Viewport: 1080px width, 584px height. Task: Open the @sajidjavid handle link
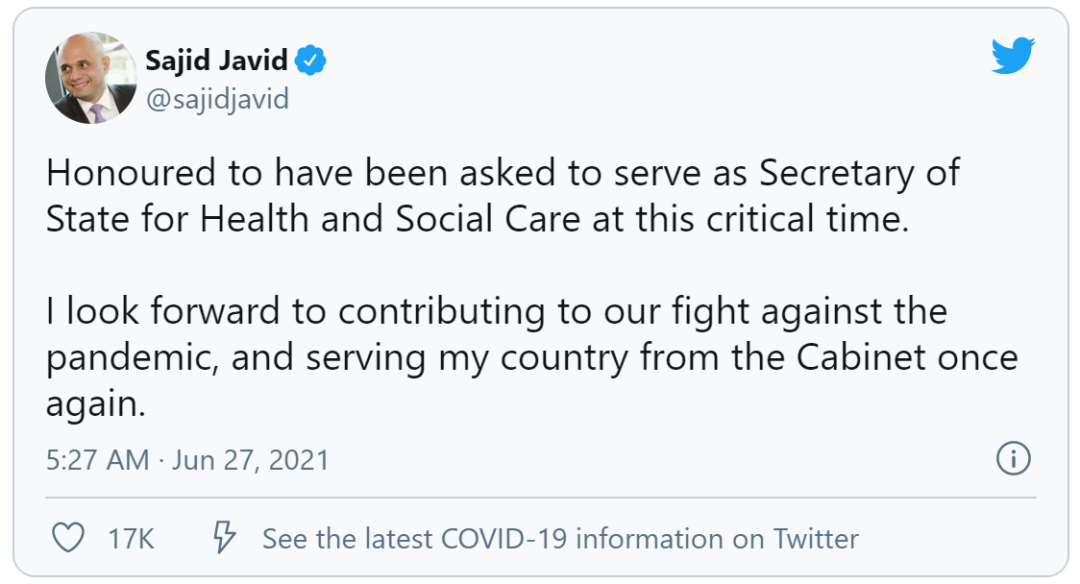coord(216,100)
